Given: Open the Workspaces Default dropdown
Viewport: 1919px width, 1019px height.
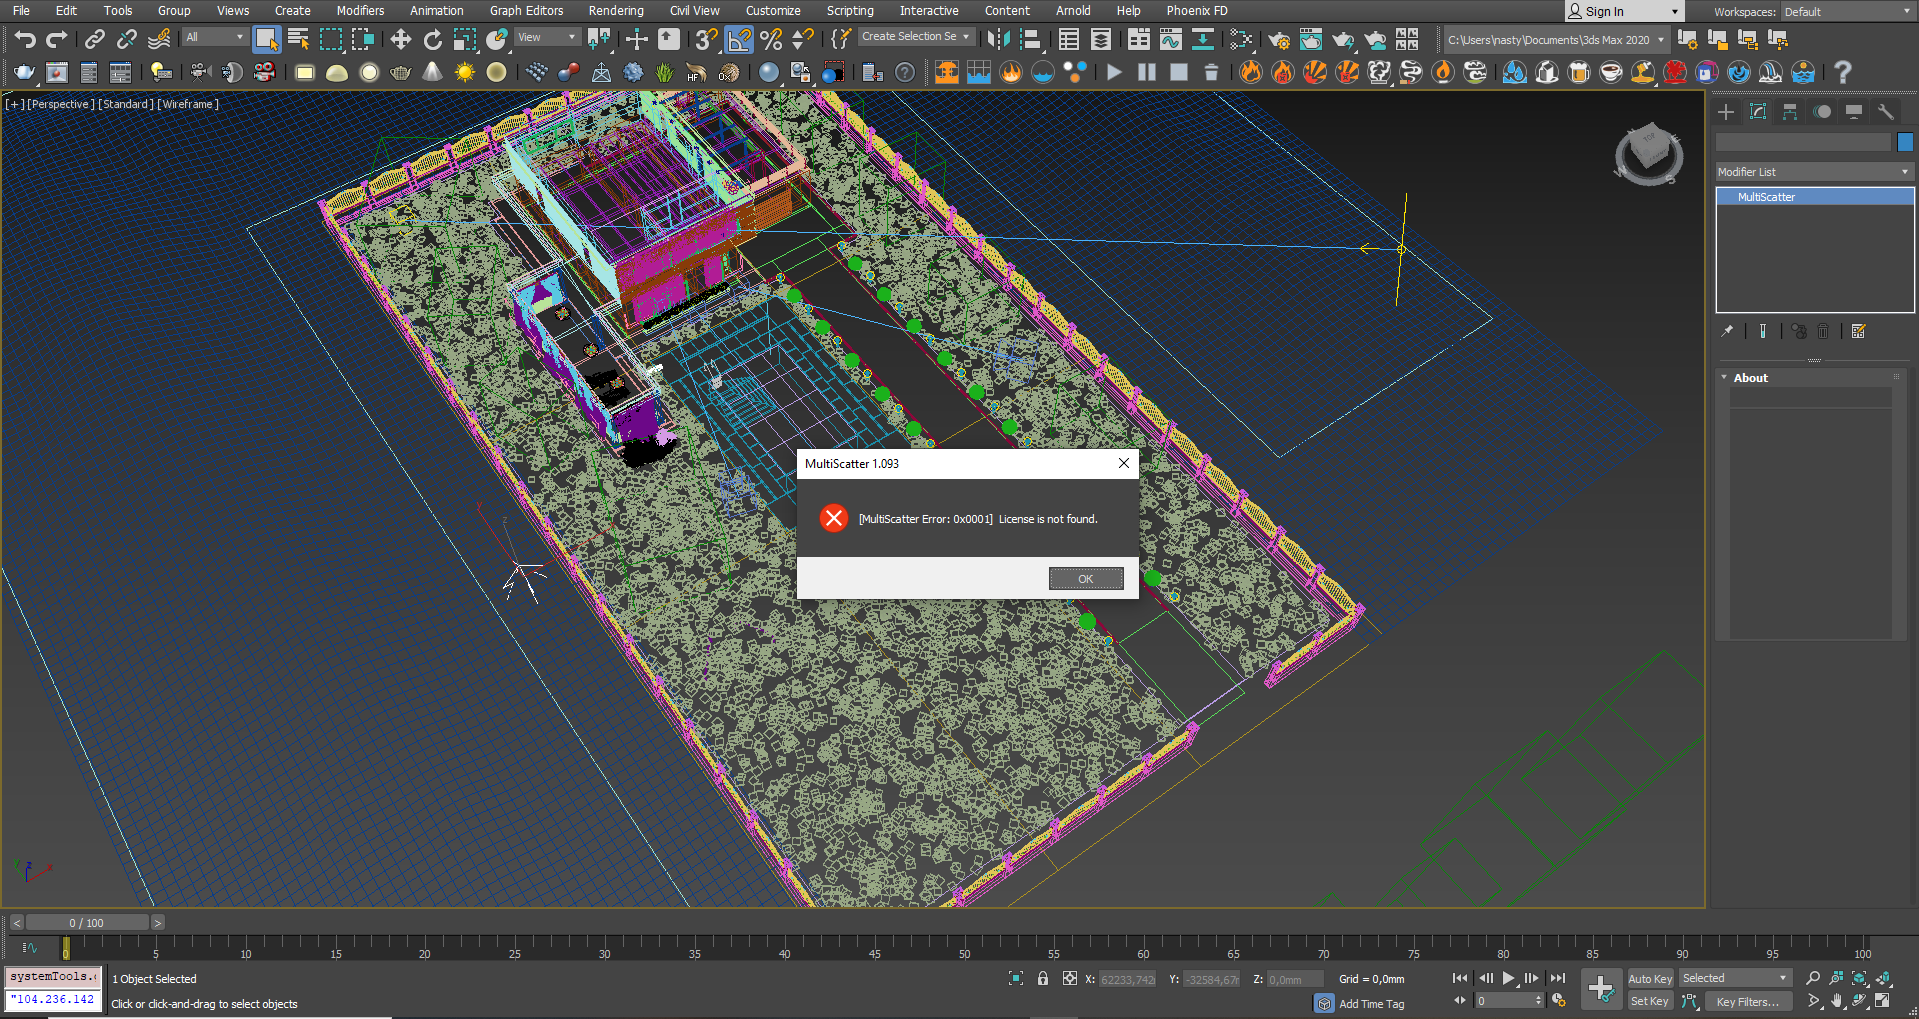Looking at the screenshot, I should [1846, 12].
